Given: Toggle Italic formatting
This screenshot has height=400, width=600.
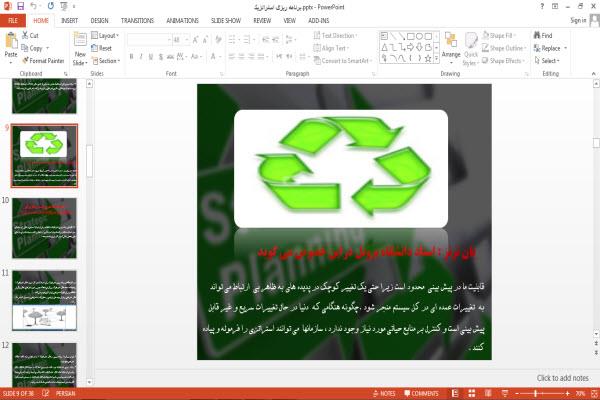Looking at the screenshot, I should (141, 57).
